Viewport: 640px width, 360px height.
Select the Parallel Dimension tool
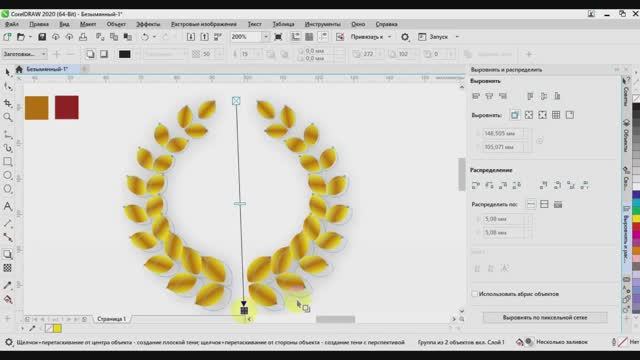[x=7, y=223]
